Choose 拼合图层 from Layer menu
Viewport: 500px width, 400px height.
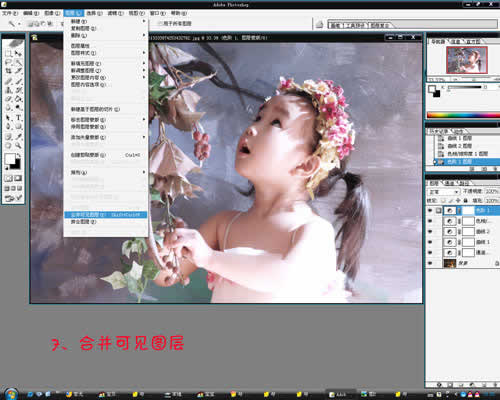tap(105, 222)
